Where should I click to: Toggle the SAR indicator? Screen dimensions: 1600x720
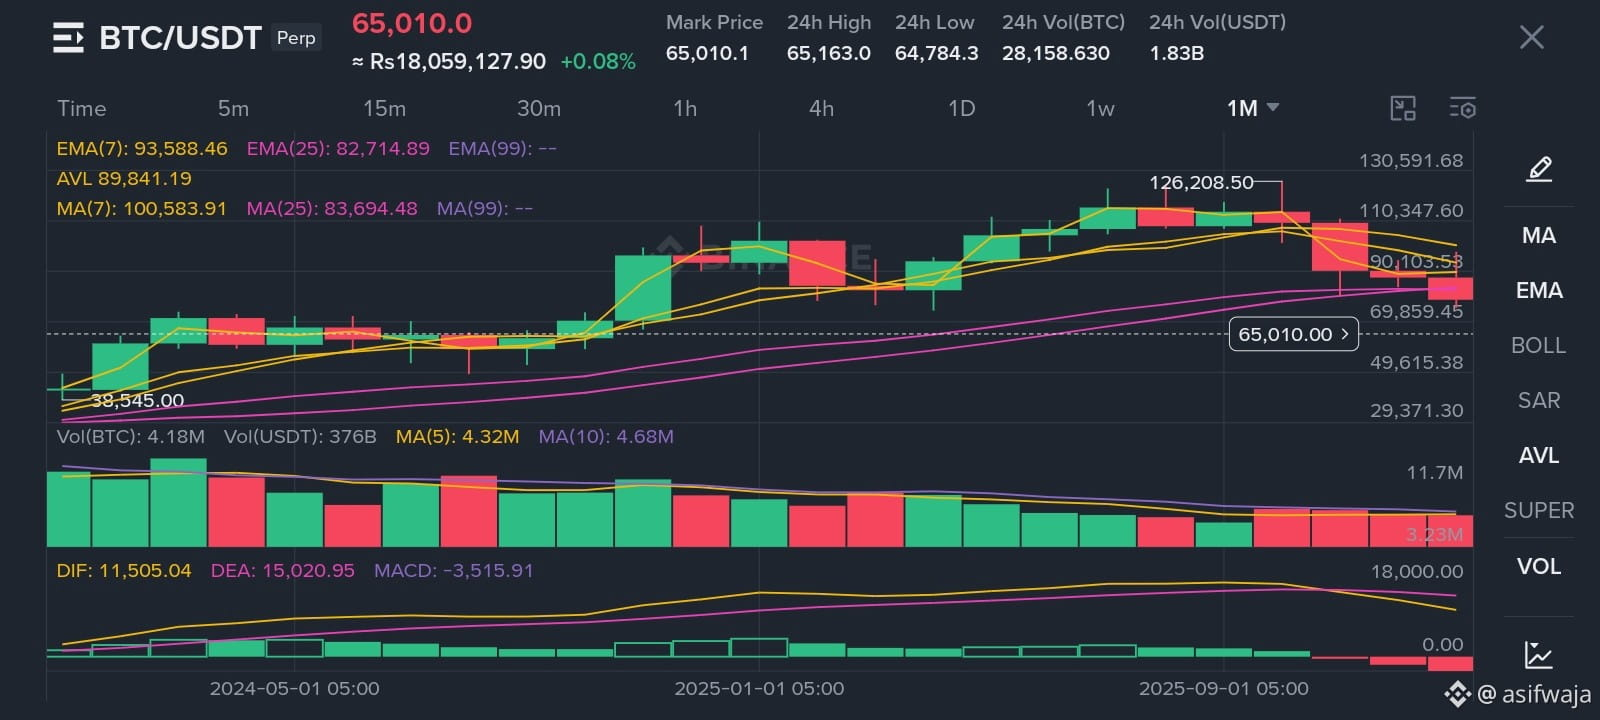tap(1539, 400)
